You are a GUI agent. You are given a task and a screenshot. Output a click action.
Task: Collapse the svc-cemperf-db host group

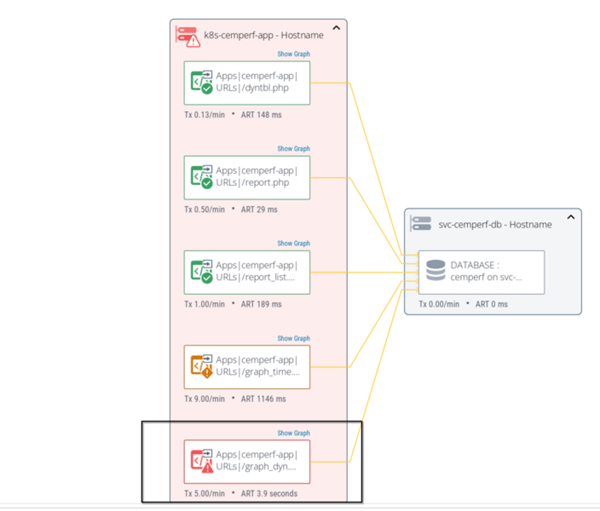click(570, 217)
